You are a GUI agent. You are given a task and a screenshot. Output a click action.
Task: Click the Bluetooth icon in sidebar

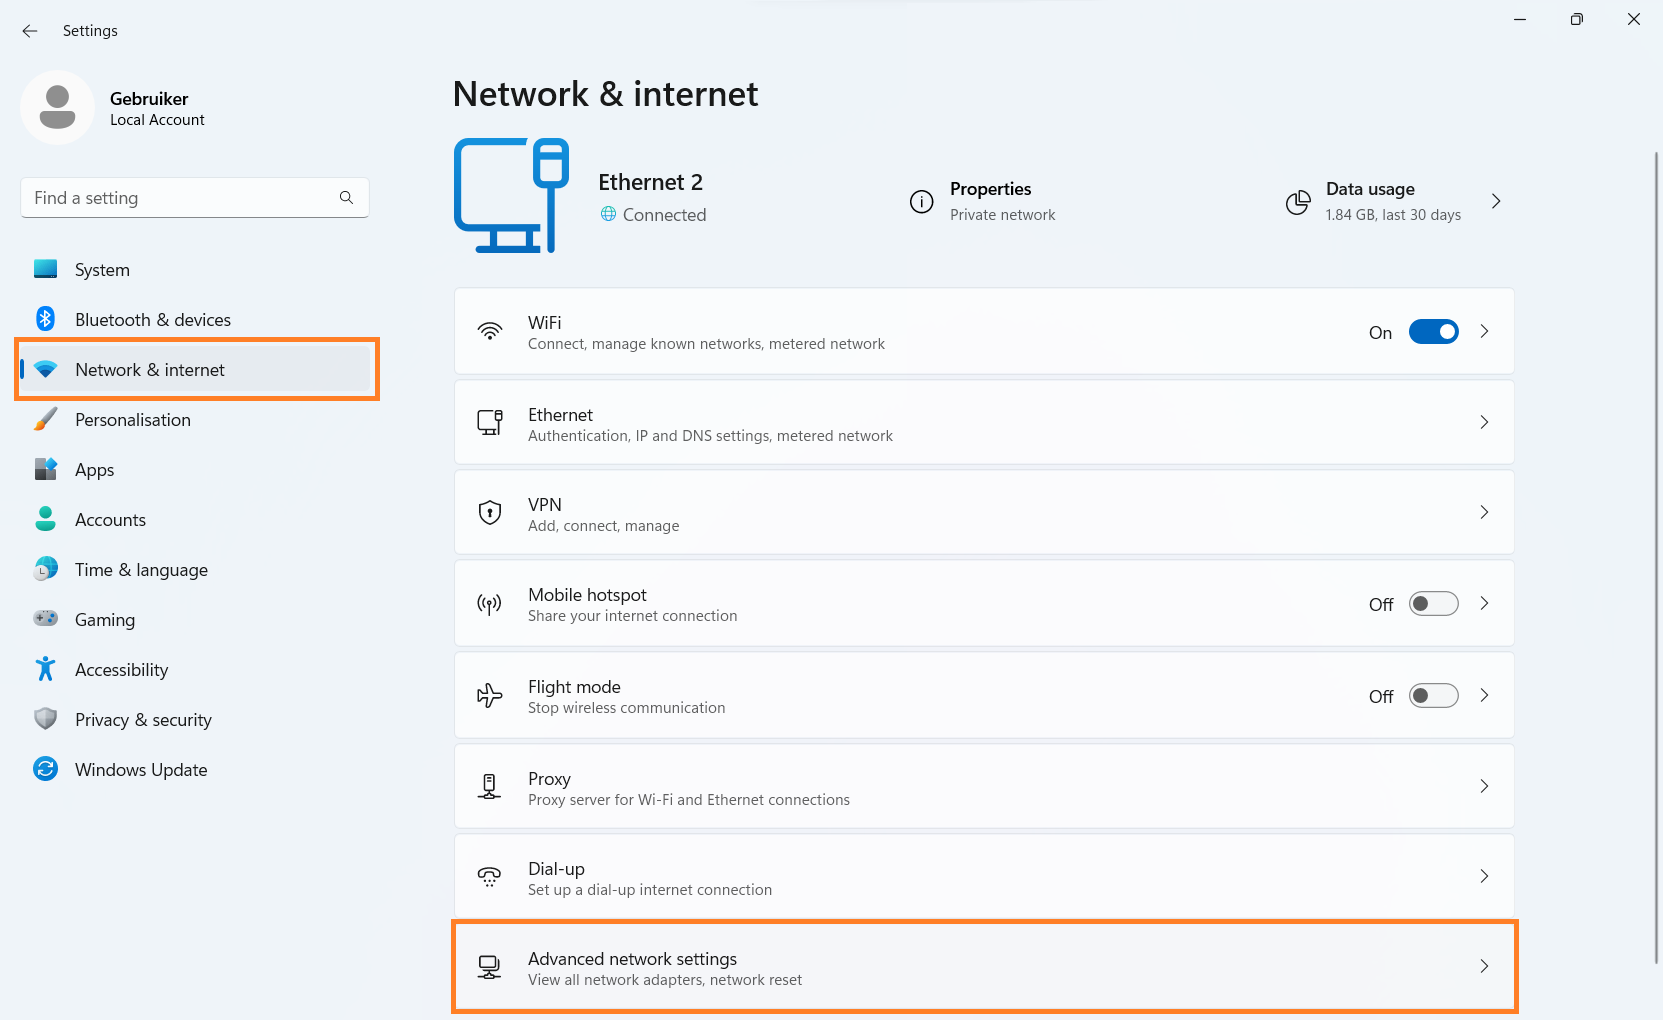click(45, 319)
